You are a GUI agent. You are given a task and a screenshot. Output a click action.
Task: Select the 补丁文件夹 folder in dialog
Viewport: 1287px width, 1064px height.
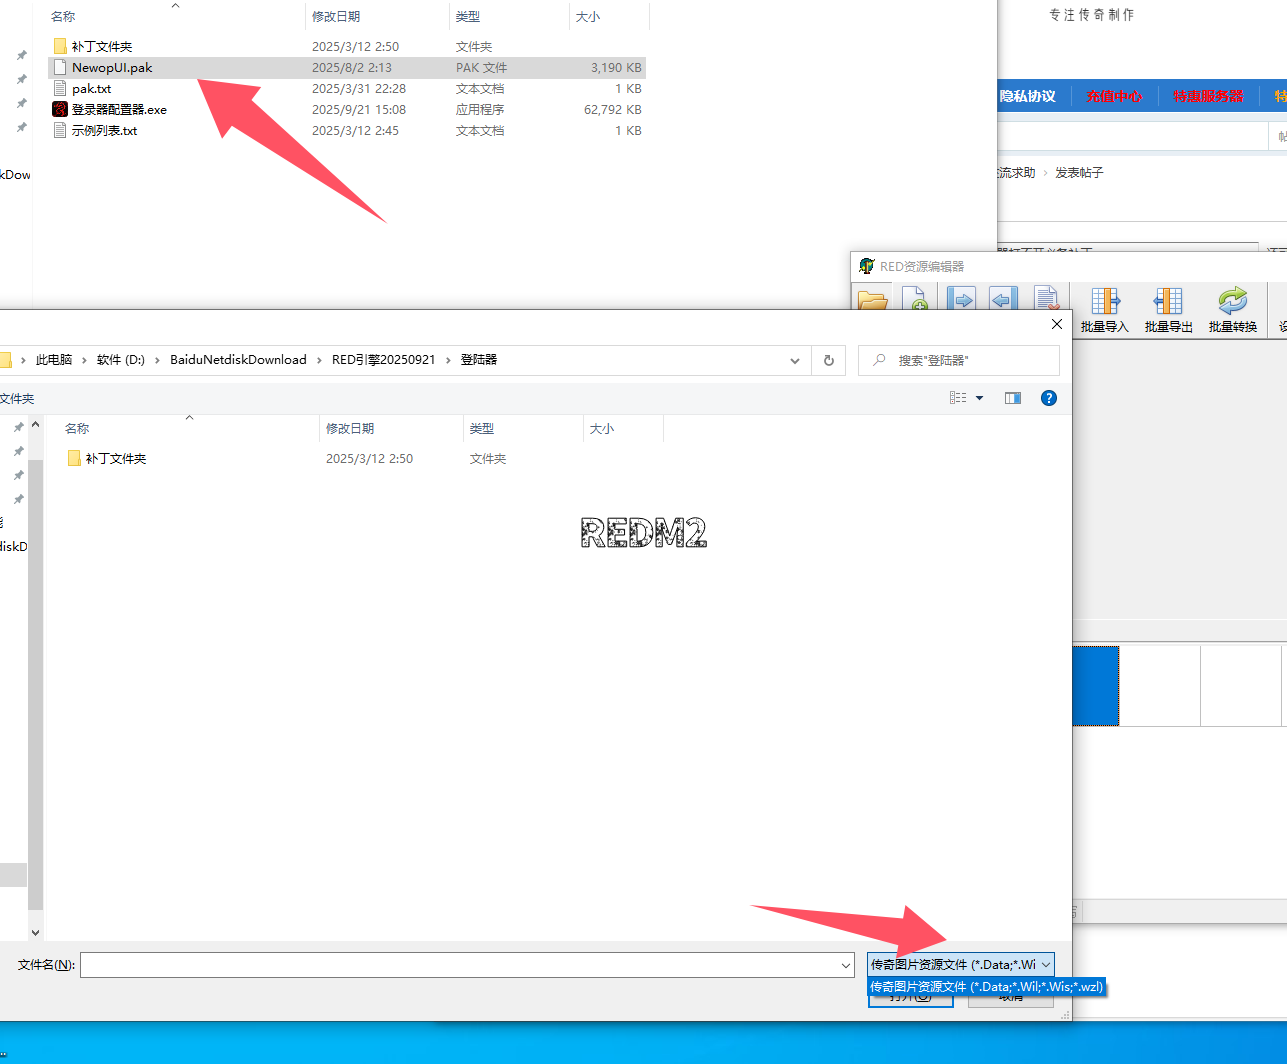click(x=116, y=459)
